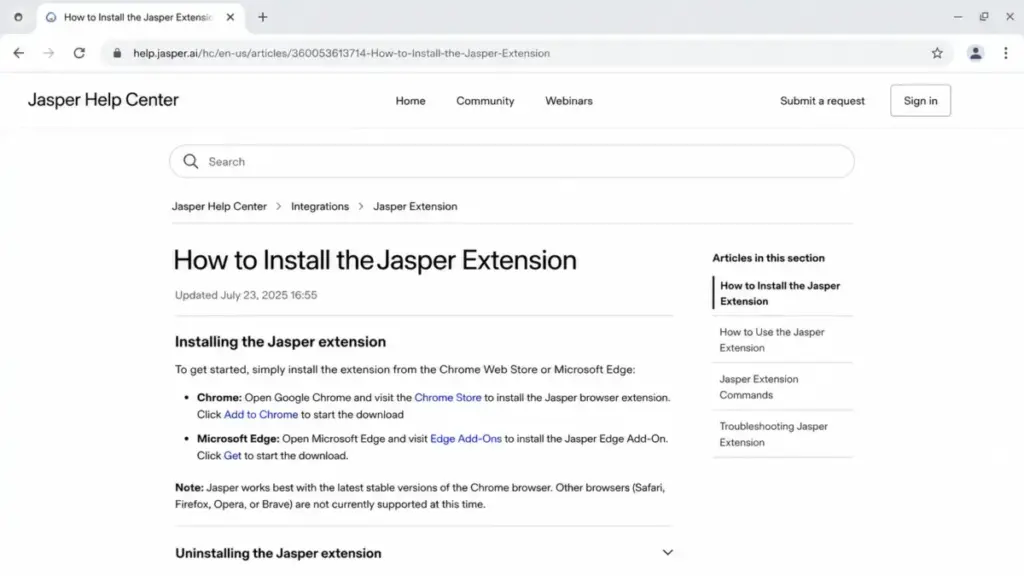This screenshot has height=576, width=1024.
Task: Minimize the browser window
Action: coord(957,17)
